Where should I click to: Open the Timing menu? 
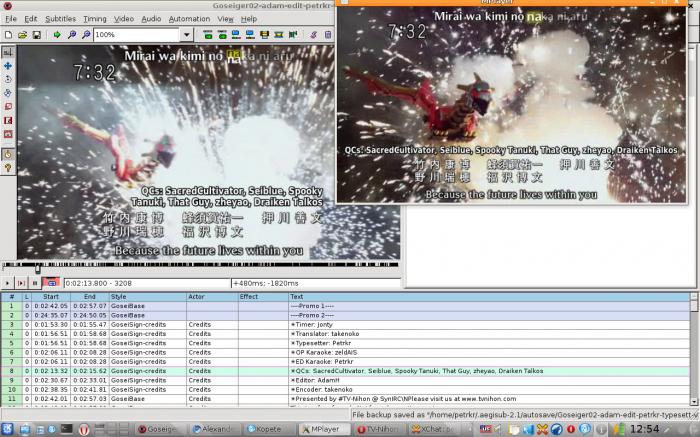[x=95, y=19]
